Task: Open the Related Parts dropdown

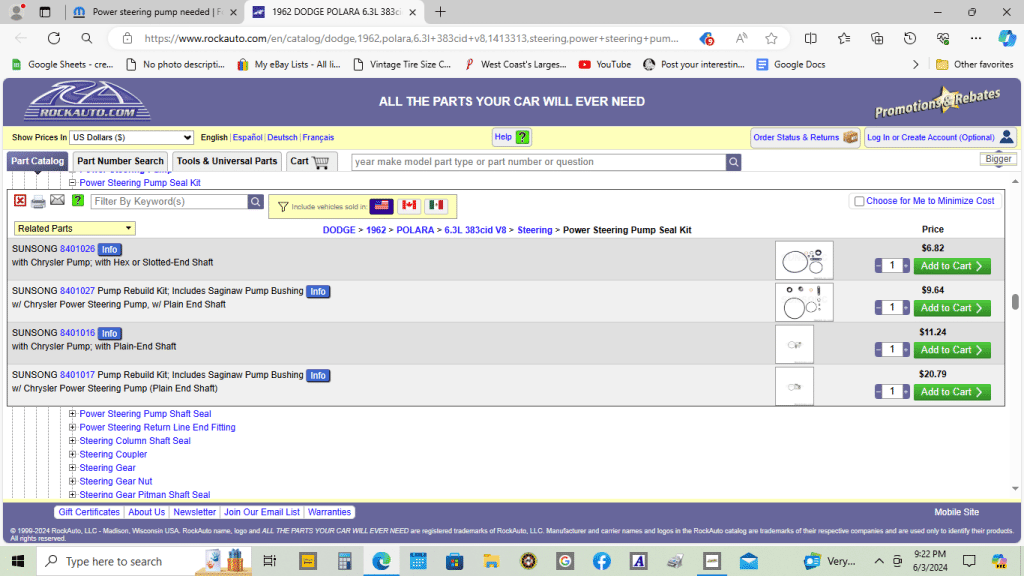Action: (74, 228)
